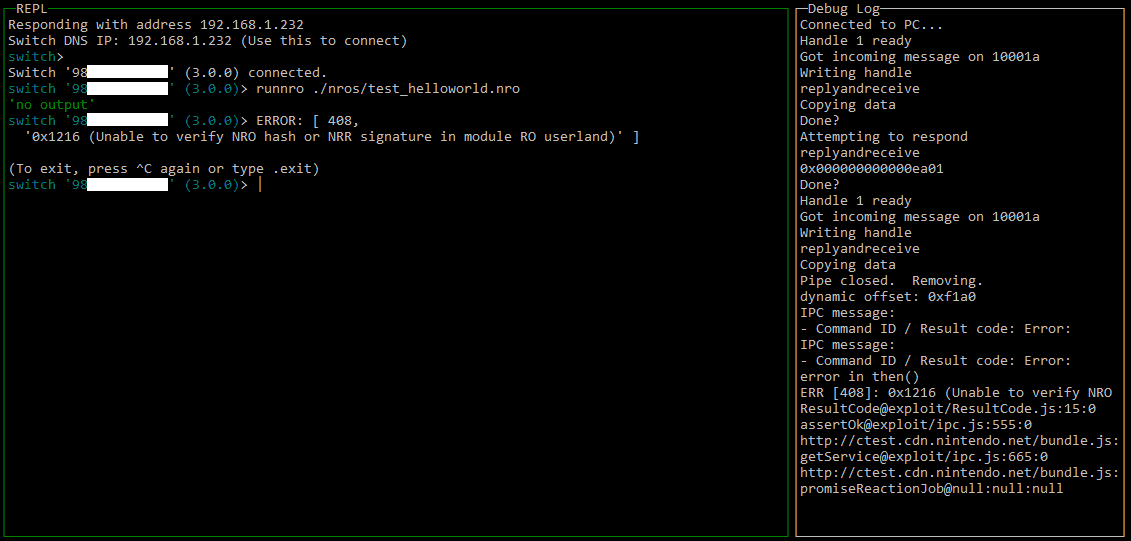The width and height of the screenshot is (1131, 541).
Task: Click the Debug Log panel title
Action: click(x=843, y=9)
